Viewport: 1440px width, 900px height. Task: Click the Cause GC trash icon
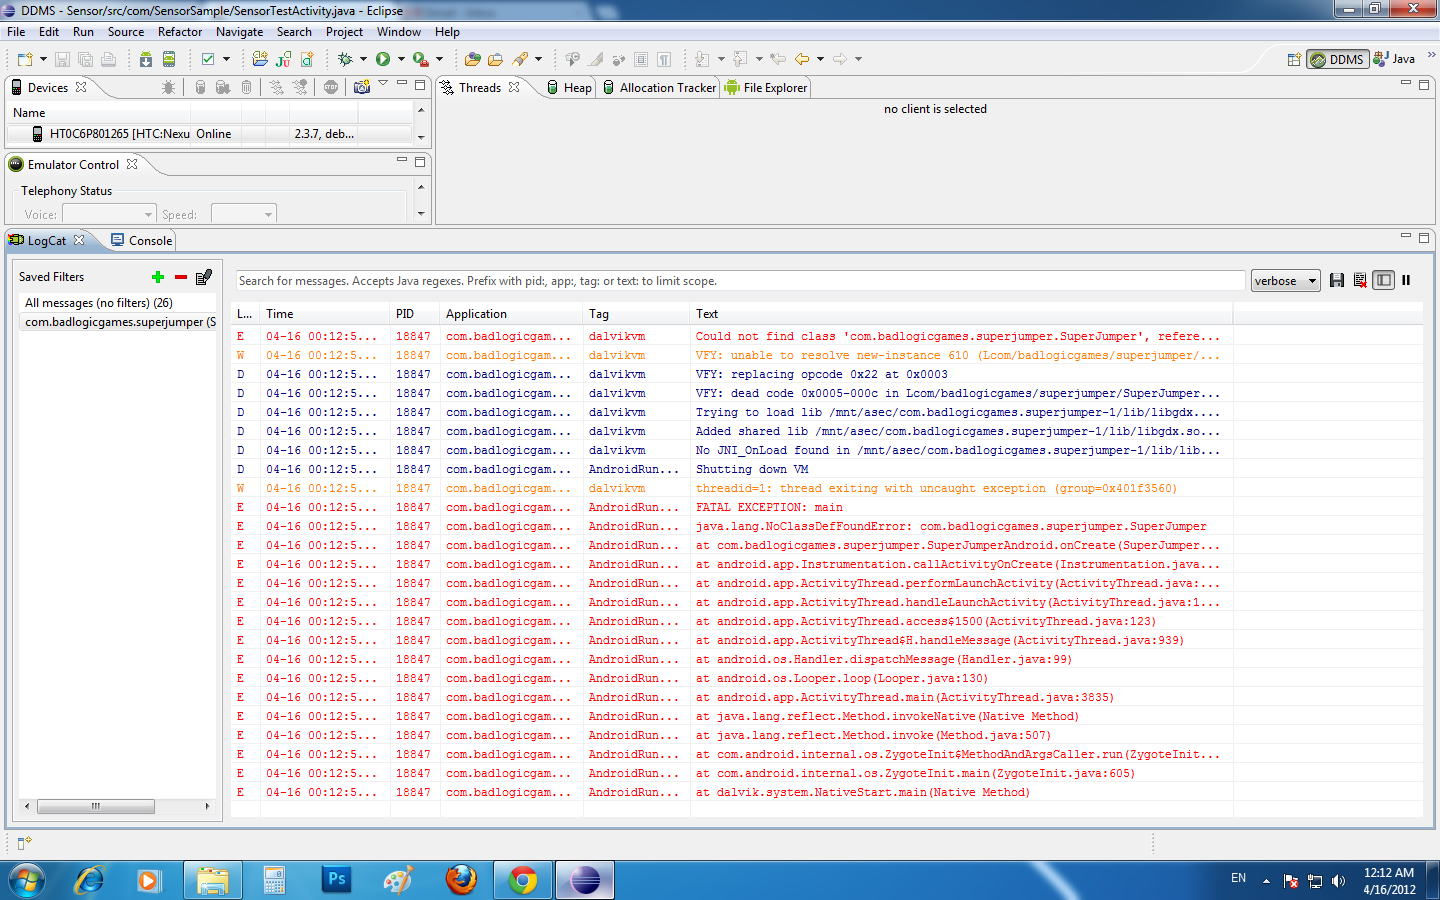(247, 87)
